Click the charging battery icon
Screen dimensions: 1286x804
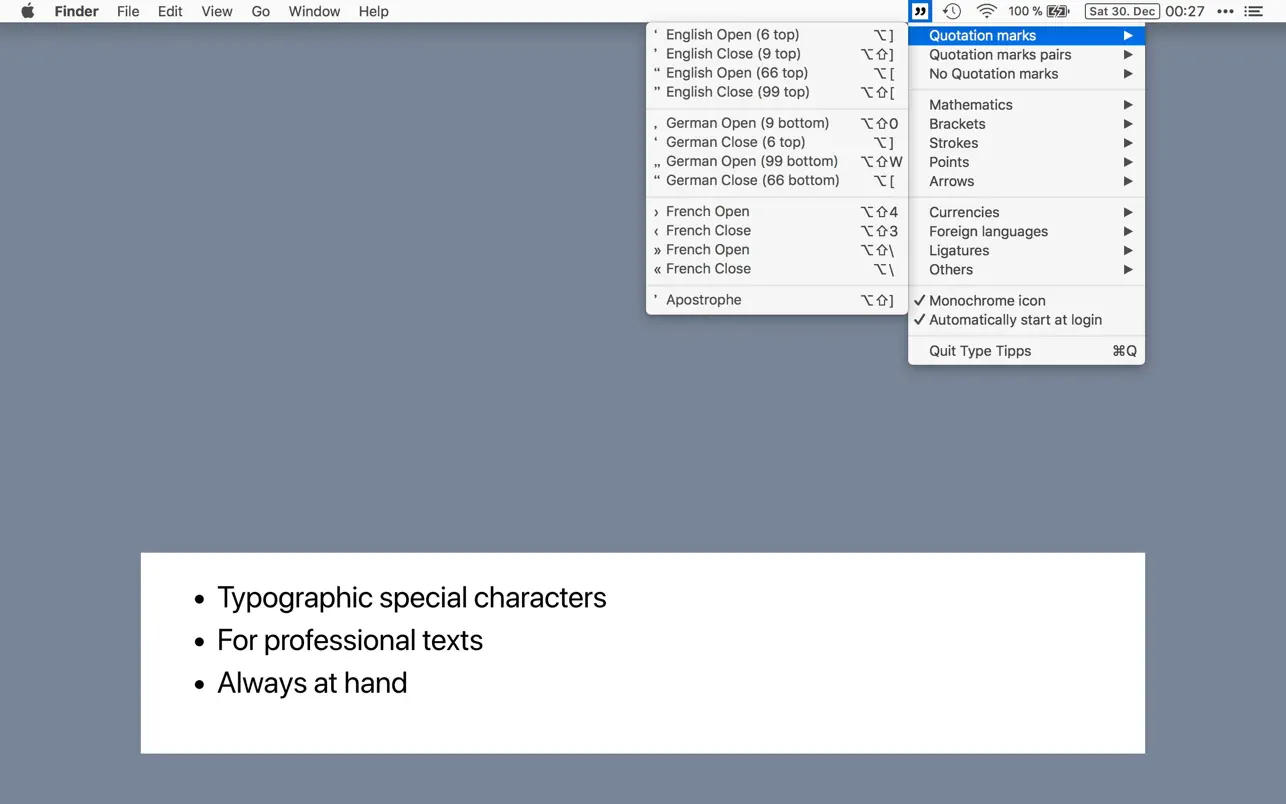coord(1055,11)
